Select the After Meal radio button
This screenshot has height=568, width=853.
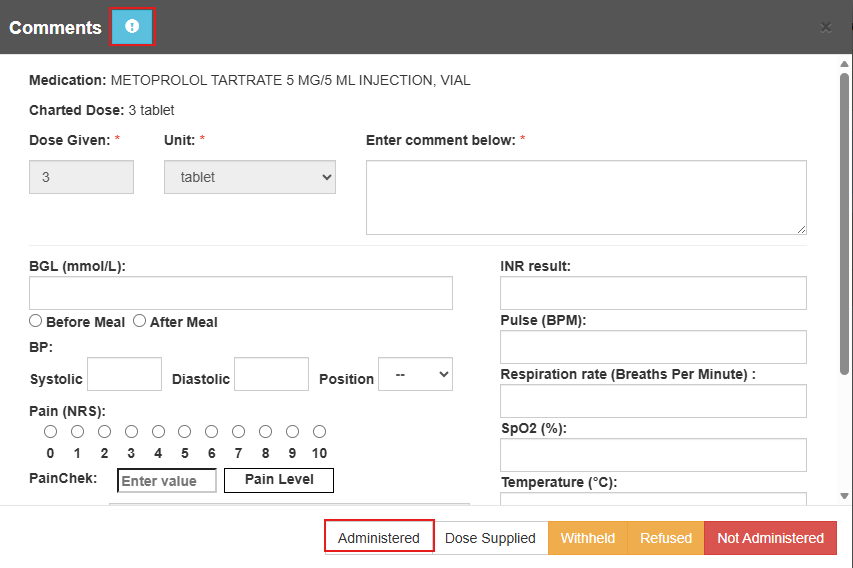139,321
